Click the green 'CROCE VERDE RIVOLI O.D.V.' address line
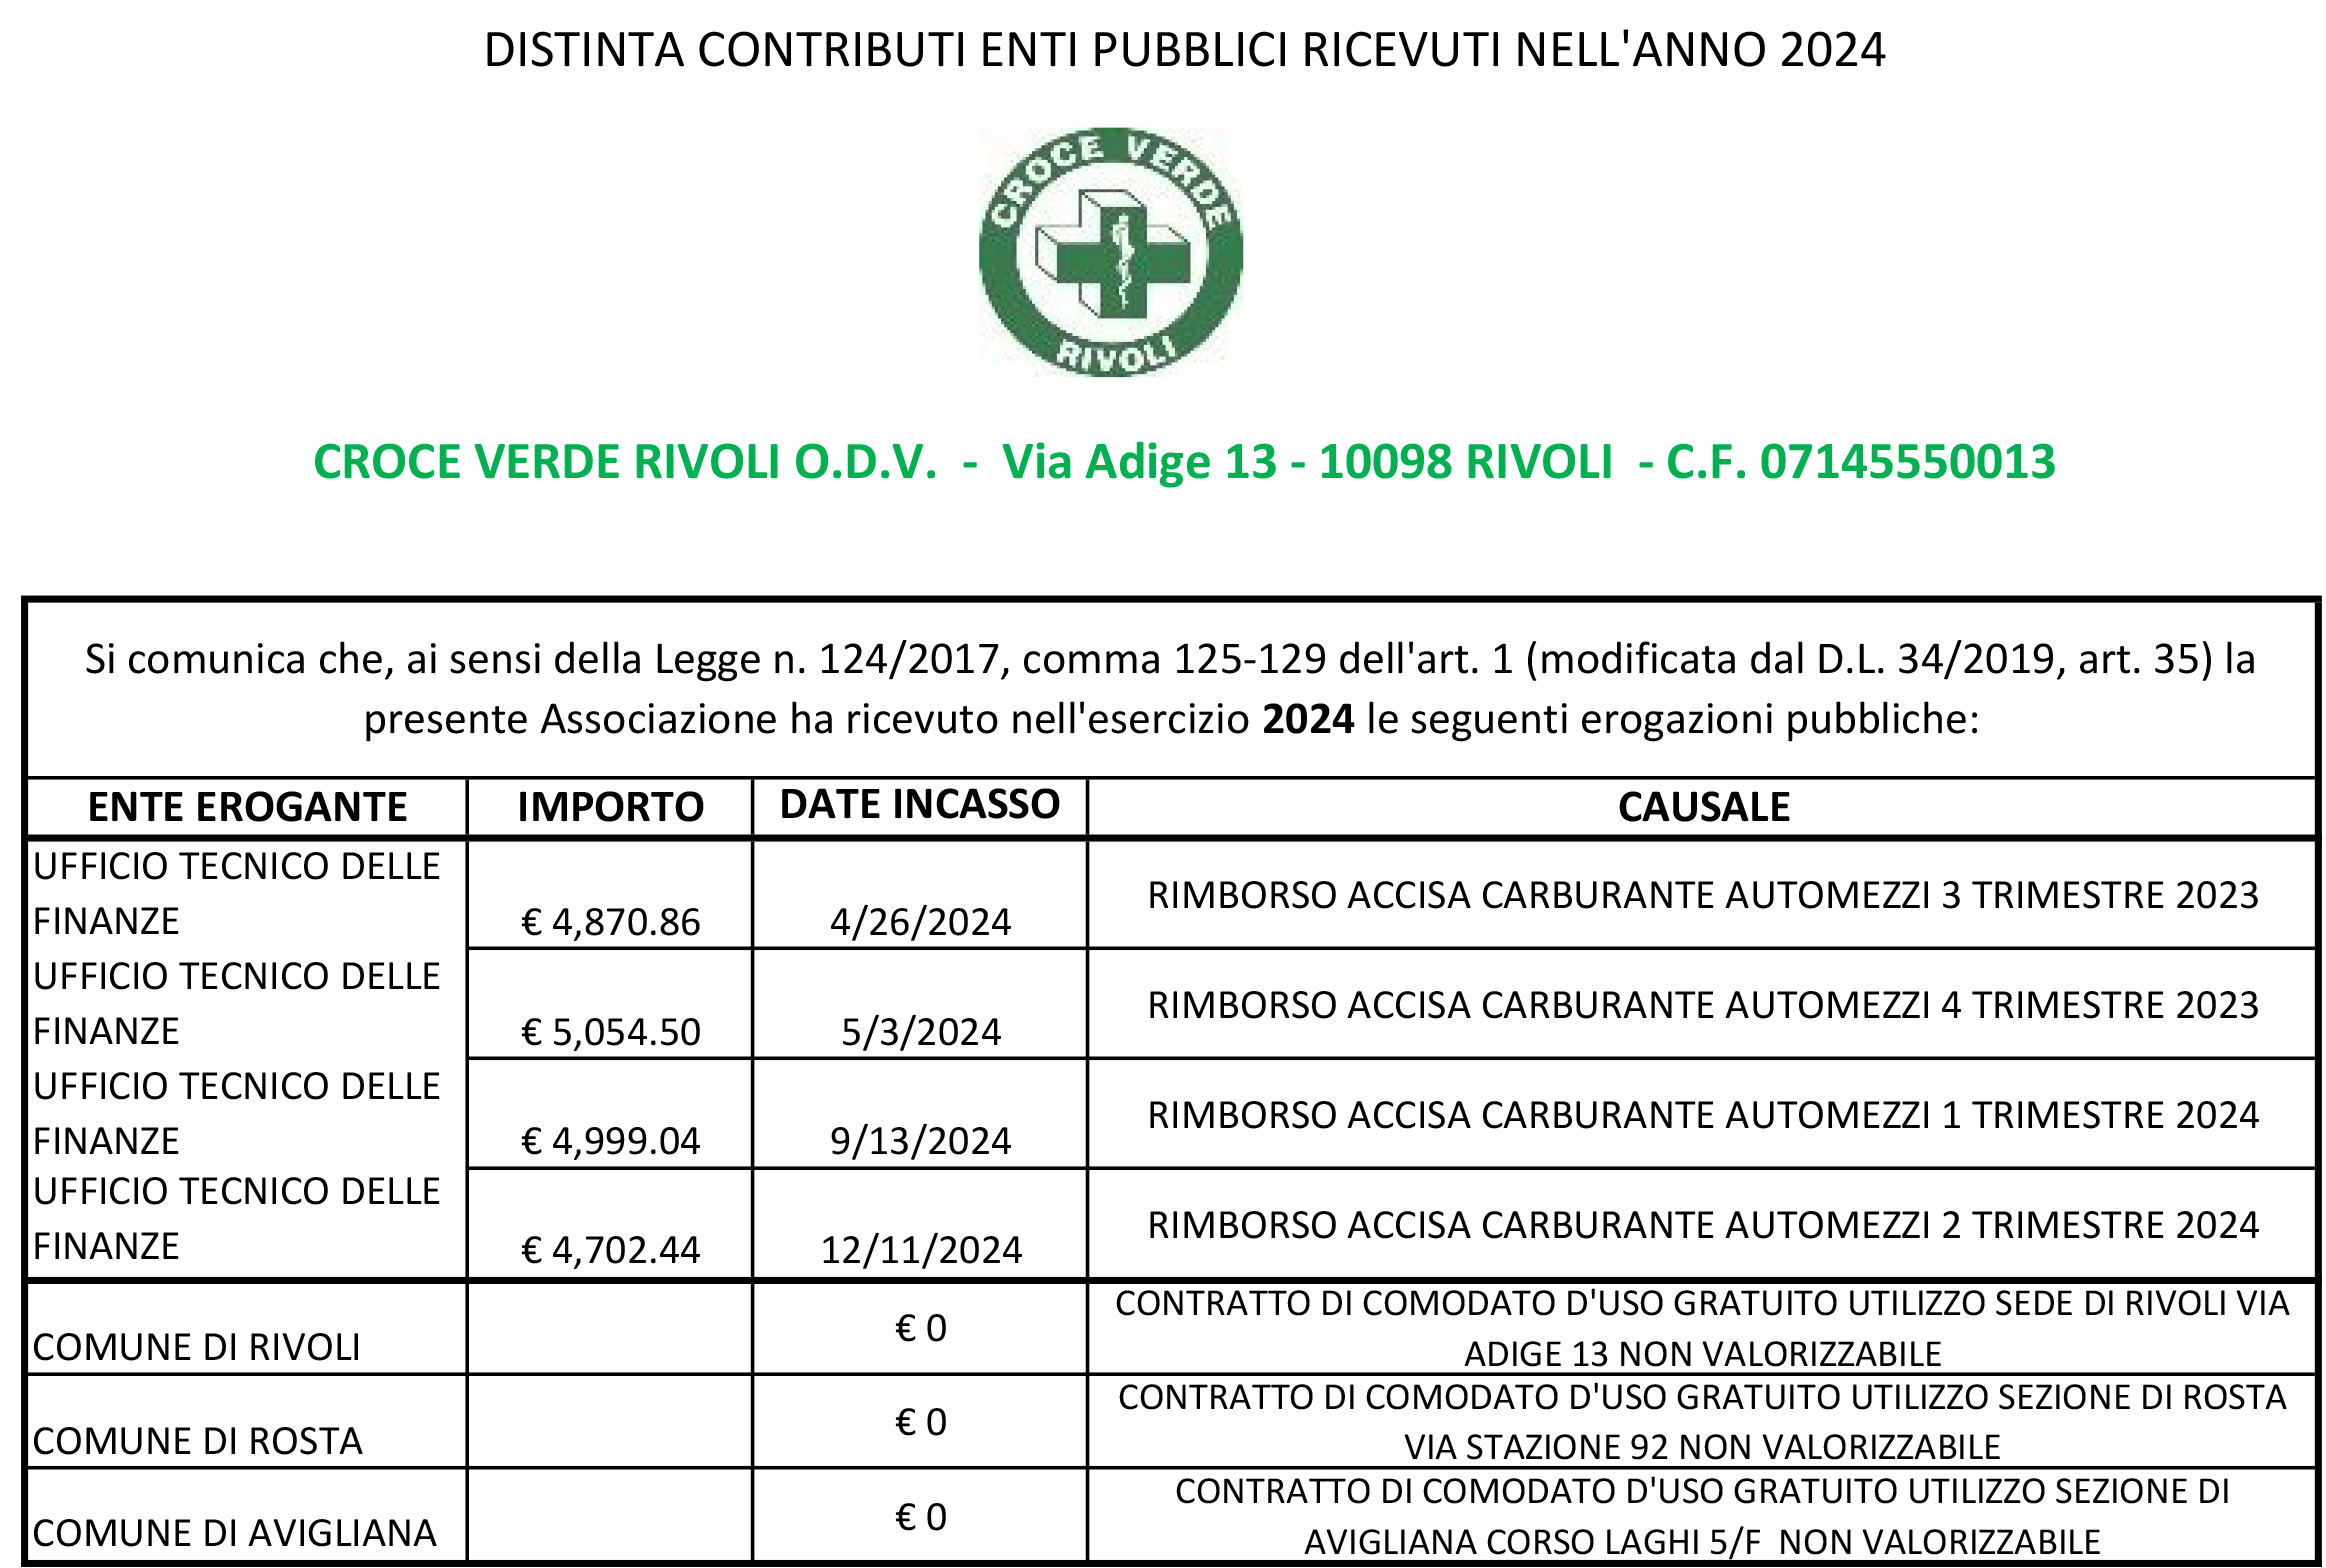This screenshot has width=2326, height=1568. pyautogui.click(x=1184, y=462)
